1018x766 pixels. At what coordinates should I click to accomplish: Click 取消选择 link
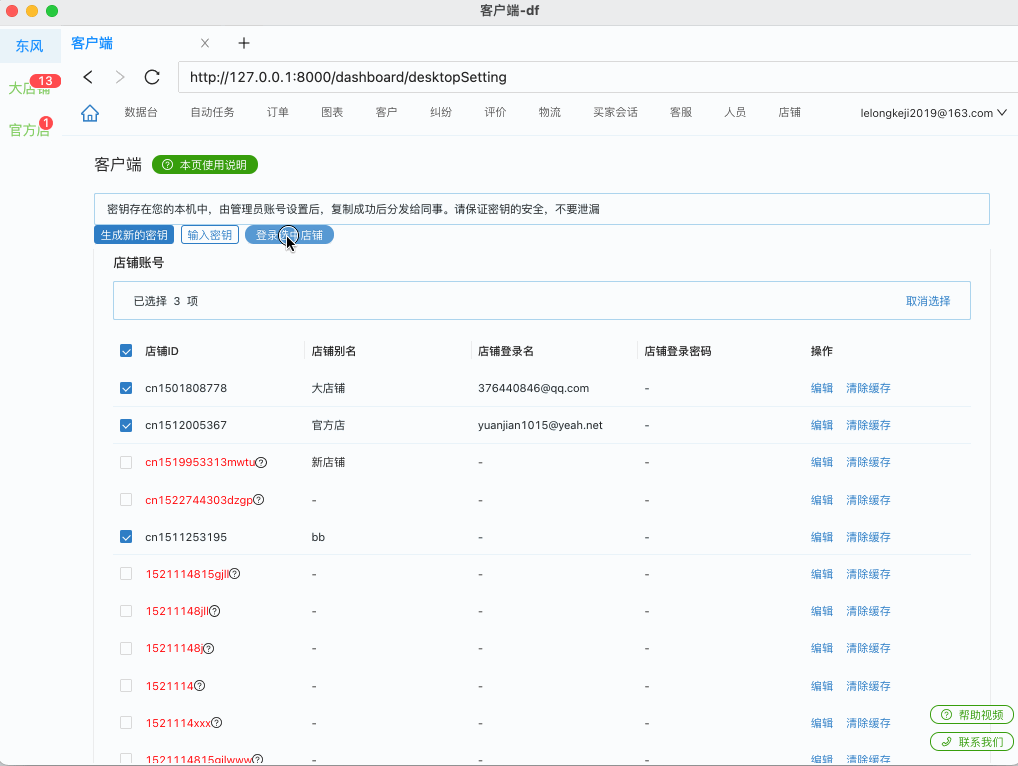coord(928,301)
